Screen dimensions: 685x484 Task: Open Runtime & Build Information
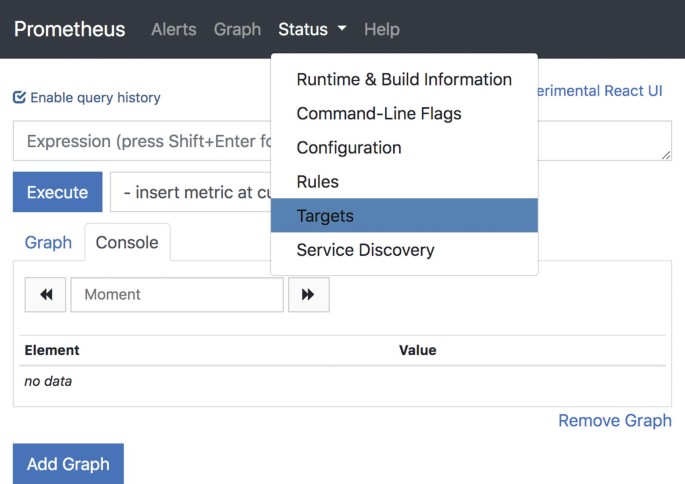(x=404, y=80)
